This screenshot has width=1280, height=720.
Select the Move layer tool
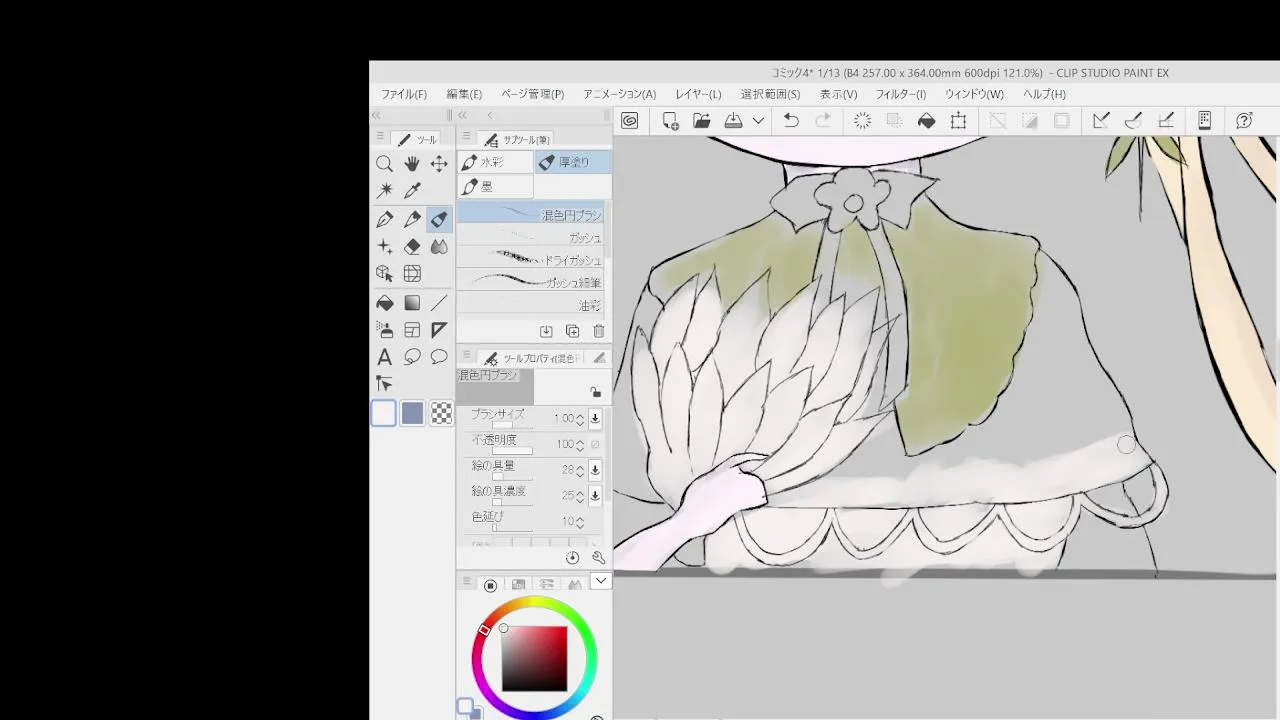pos(439,164)
